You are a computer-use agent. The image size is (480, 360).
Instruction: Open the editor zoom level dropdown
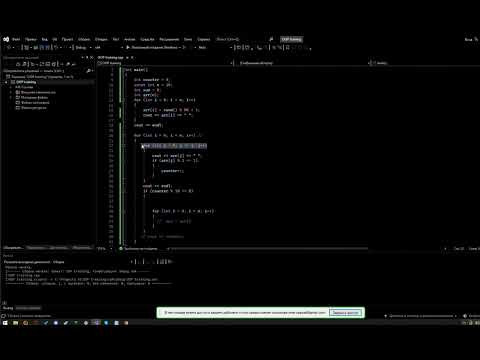point(105,249)
